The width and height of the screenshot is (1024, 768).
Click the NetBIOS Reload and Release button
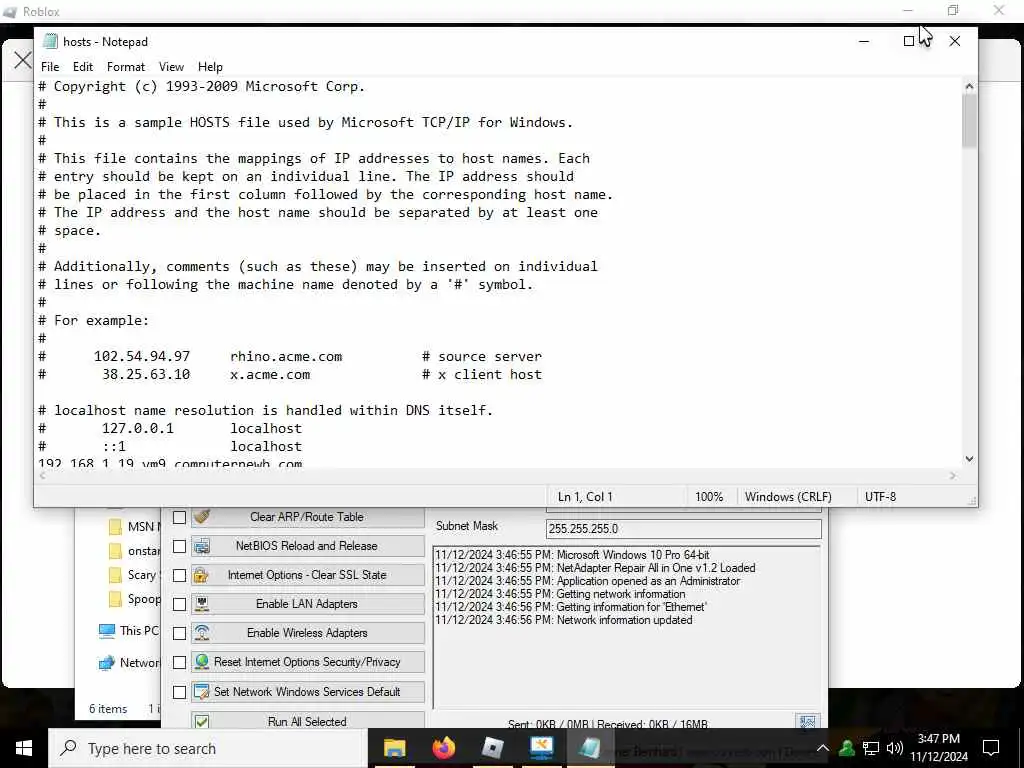tap(308, 546)
